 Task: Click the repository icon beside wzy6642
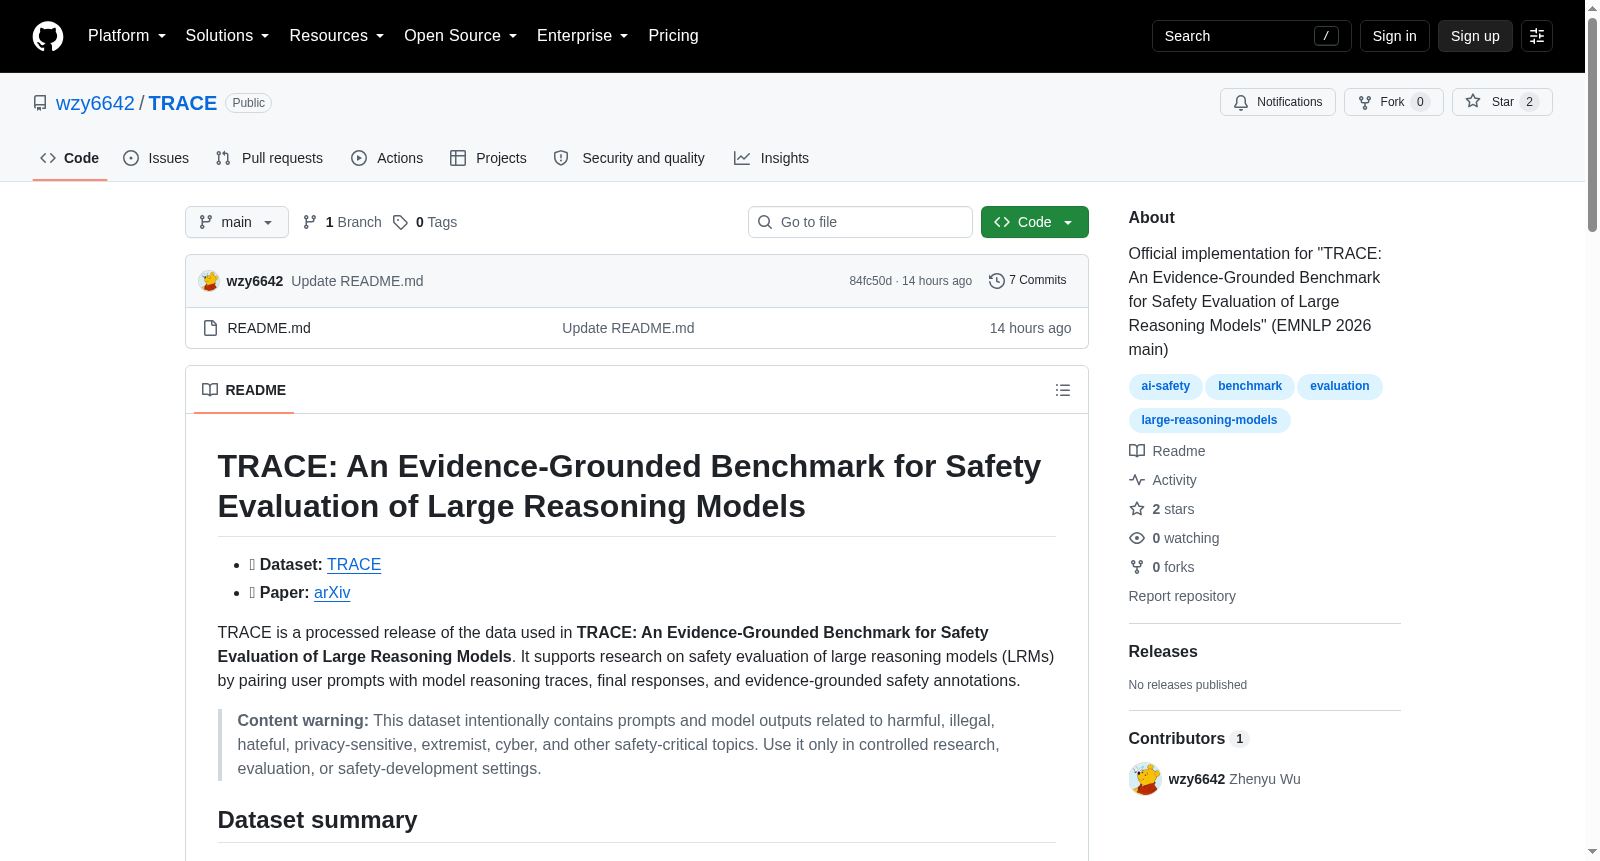tap(40, 103)
